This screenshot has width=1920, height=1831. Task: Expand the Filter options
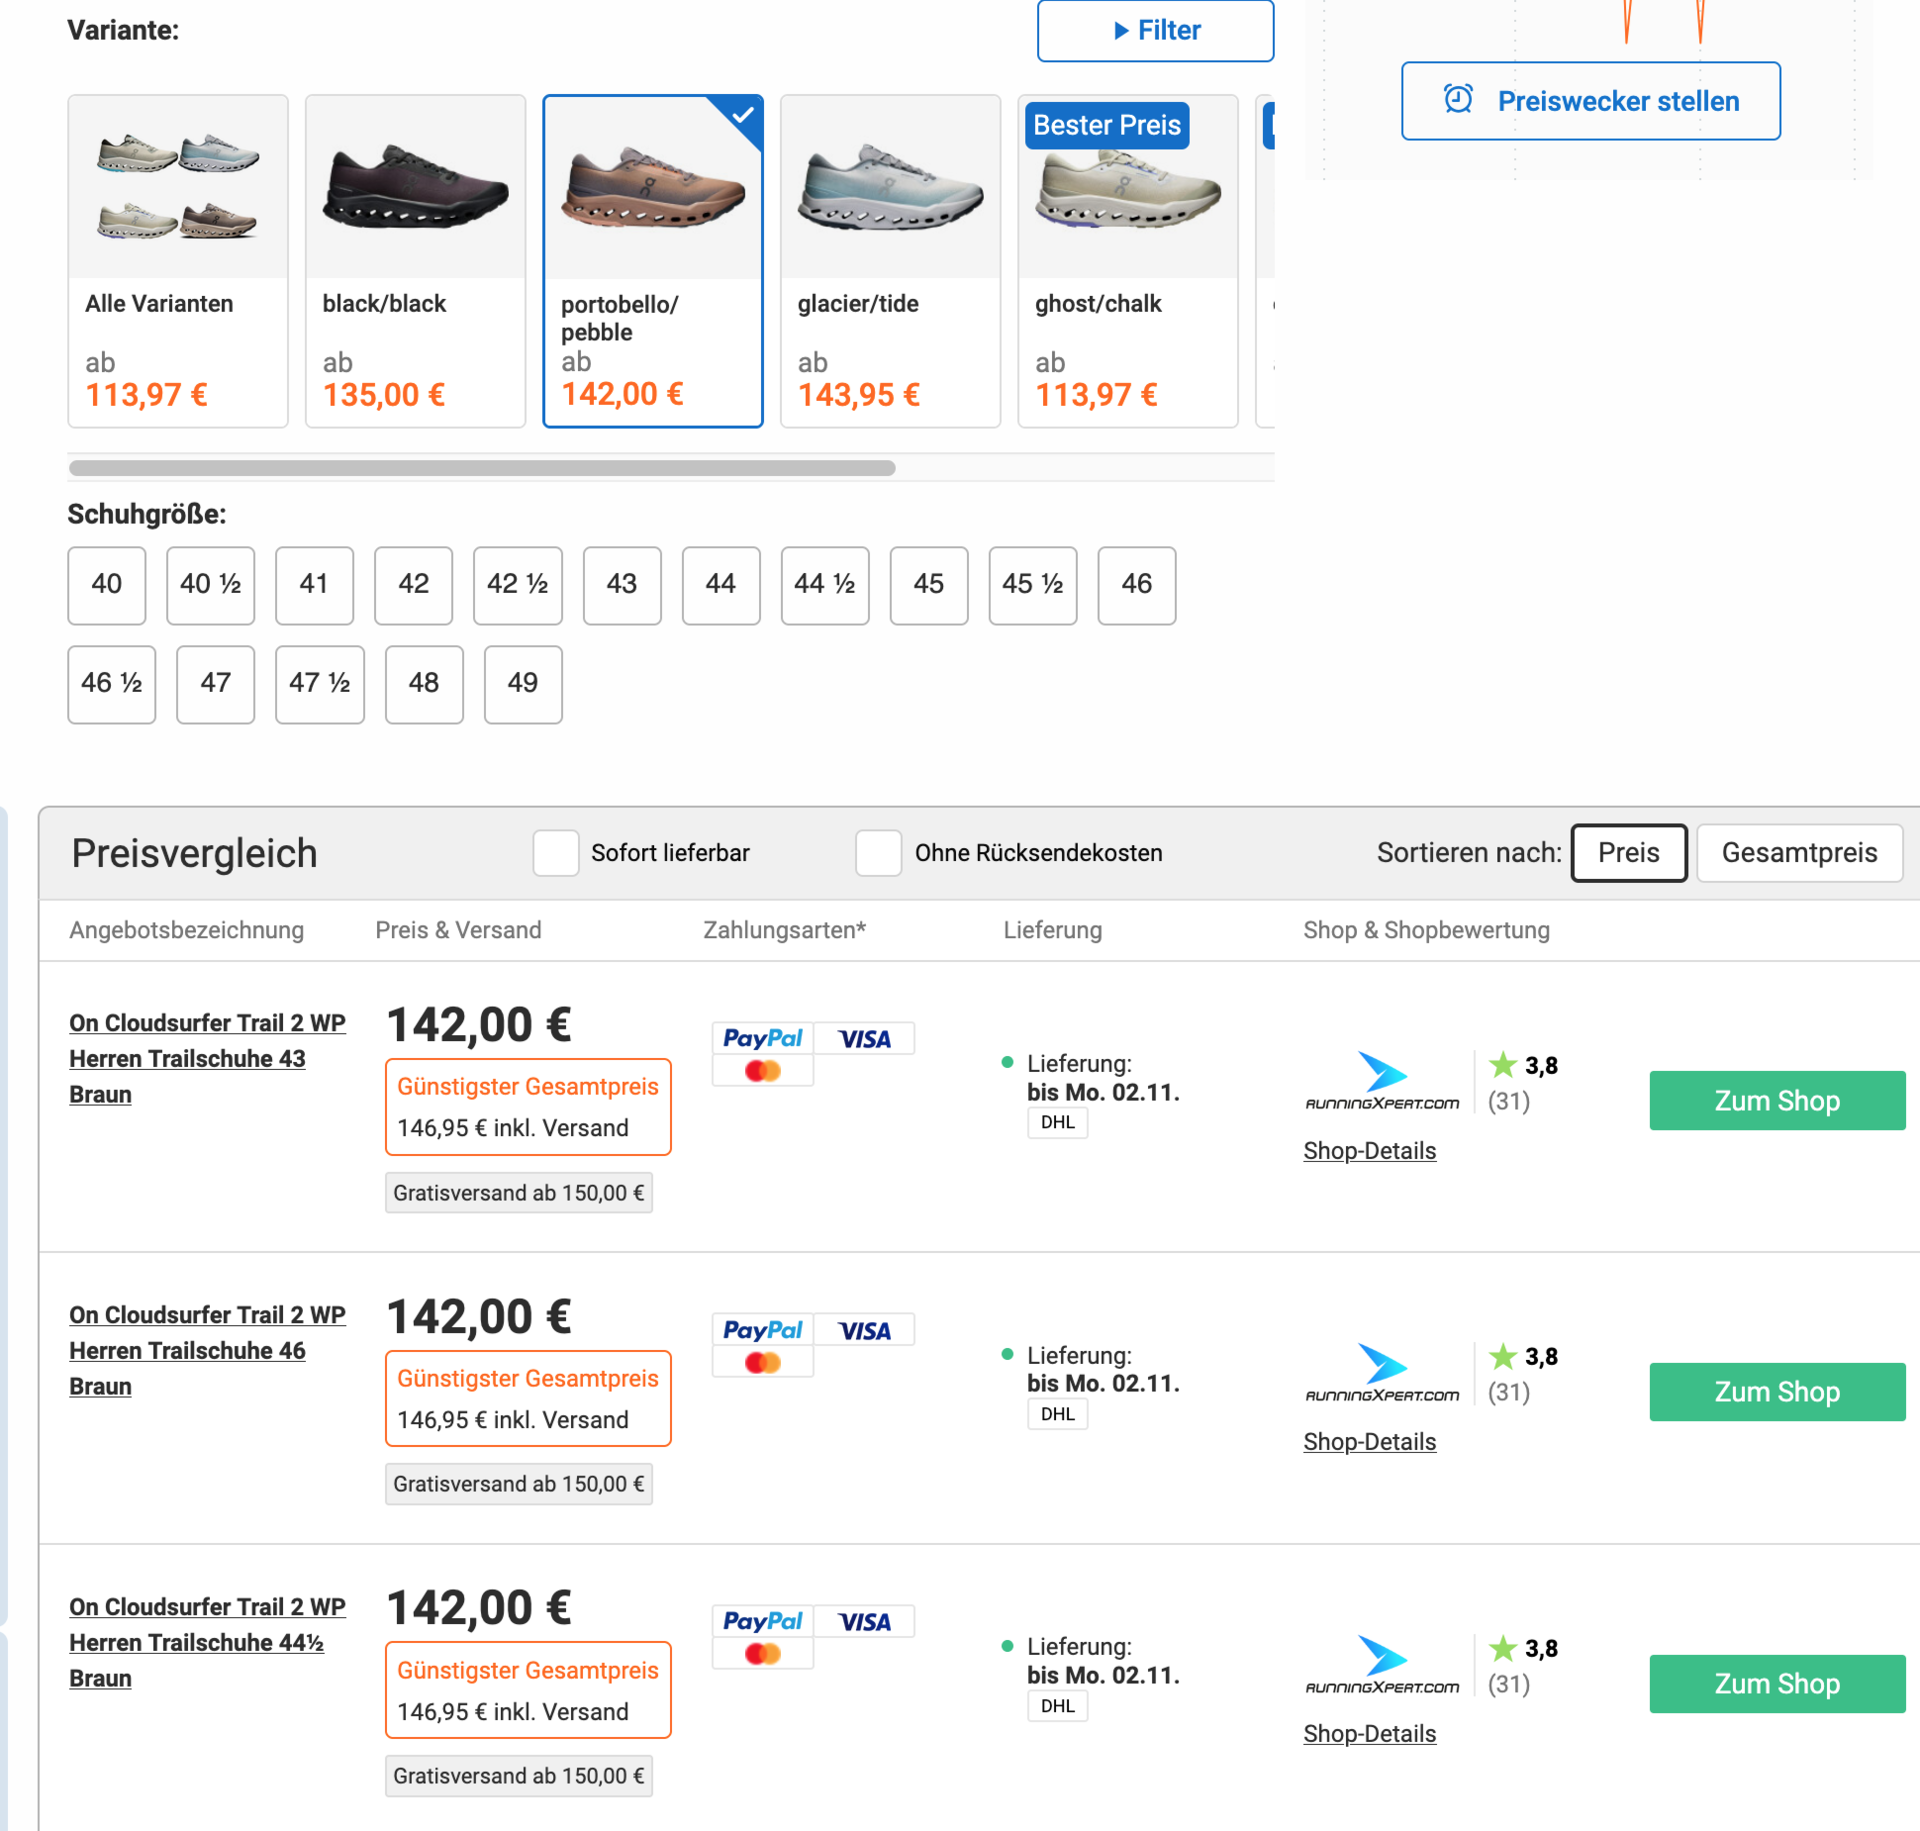pos(1155,31)
